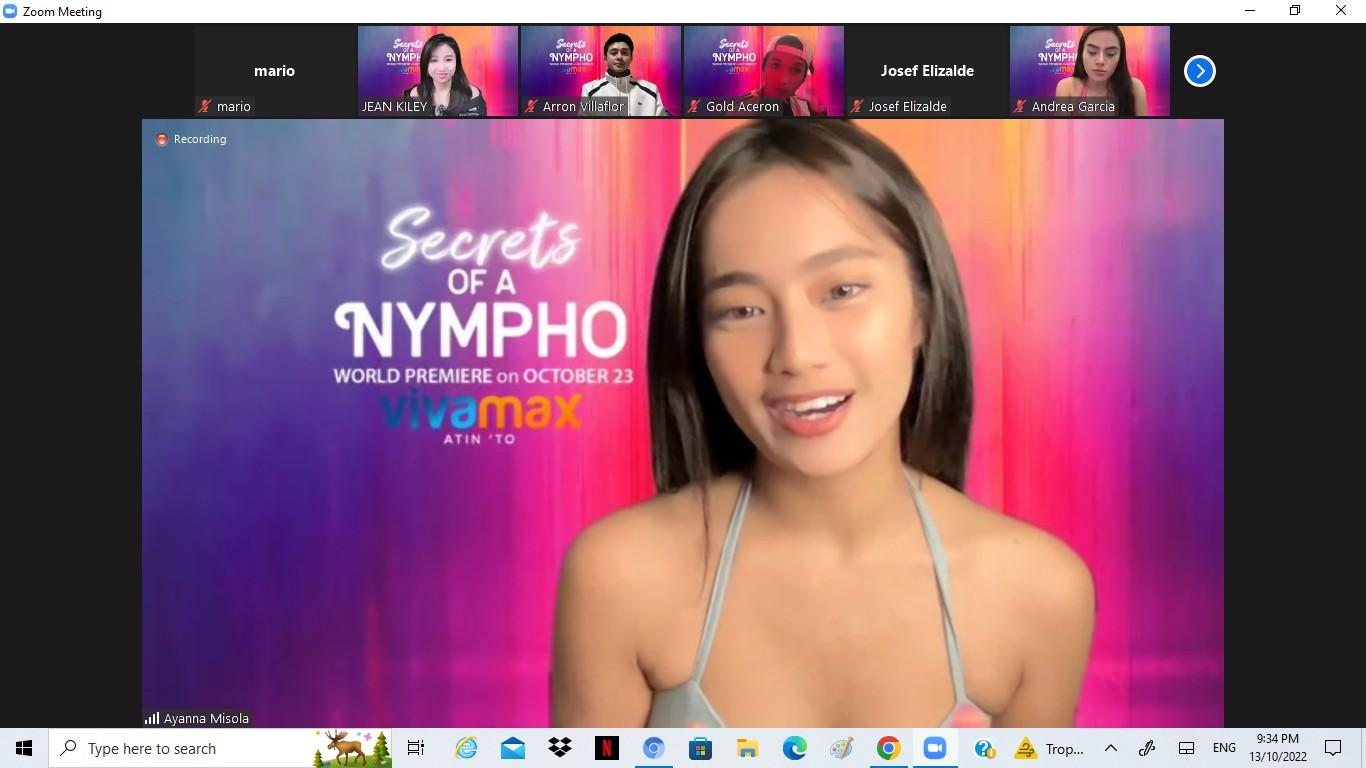Click the touch keyboard tray icon
This screenshot has width=1366, height=768.
pos(1186,748)
